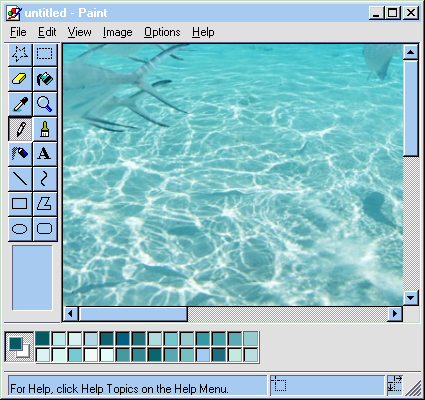Screen dimensions: 425x400
Task: Select the Free-Form Select tool
Action: pos(20,54)
